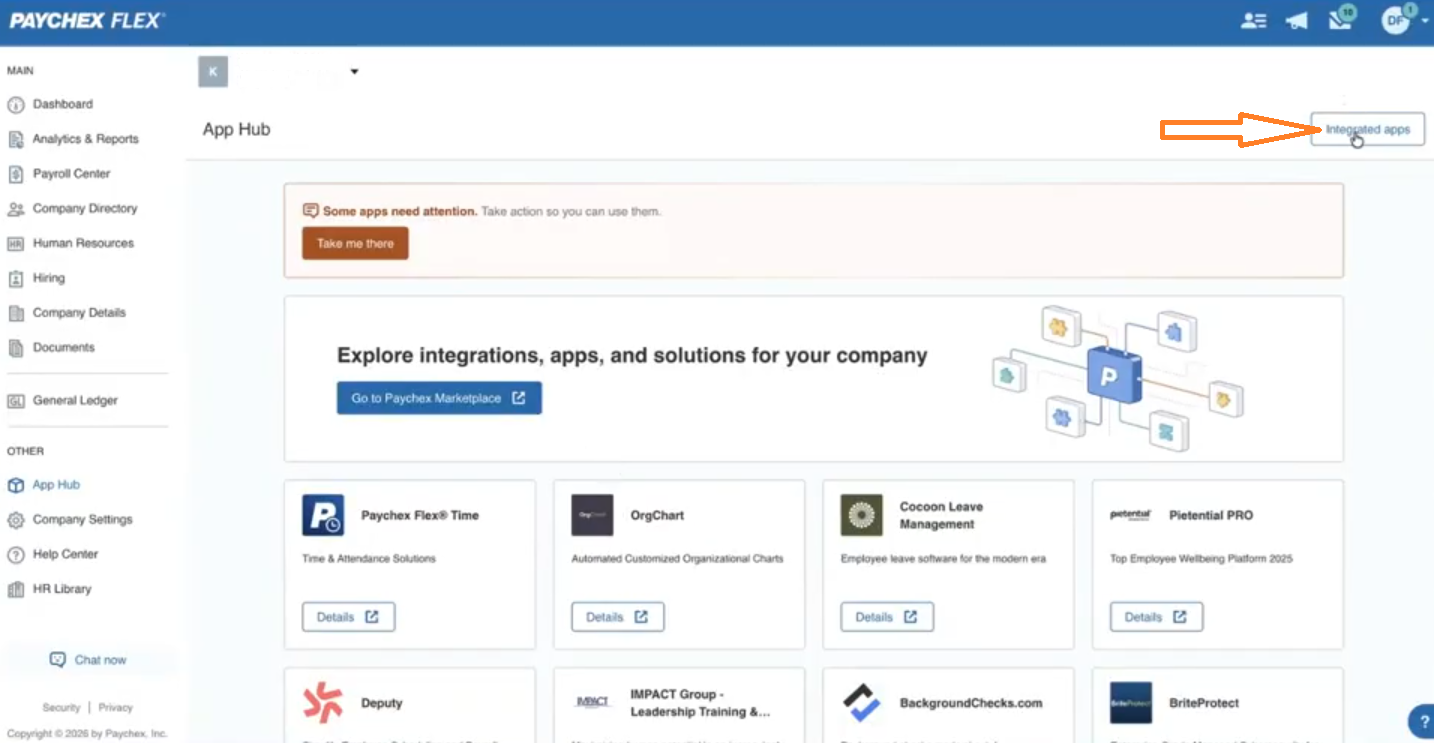This screenshot has height=743, width=1434.
Task: Click the DF user avatar
Action: pos(1396,20)
